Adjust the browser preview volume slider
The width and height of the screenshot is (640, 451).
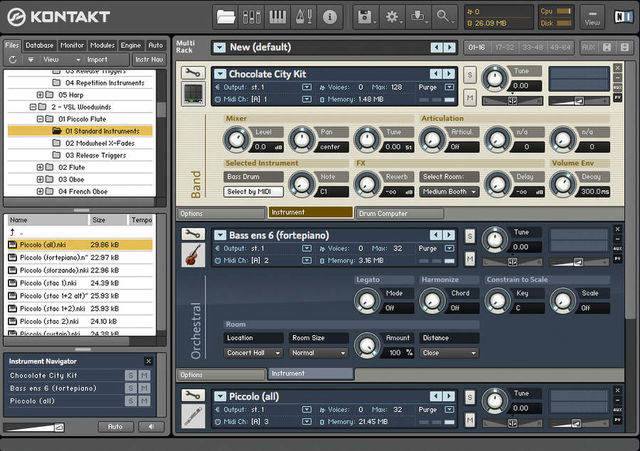point(34,427)
